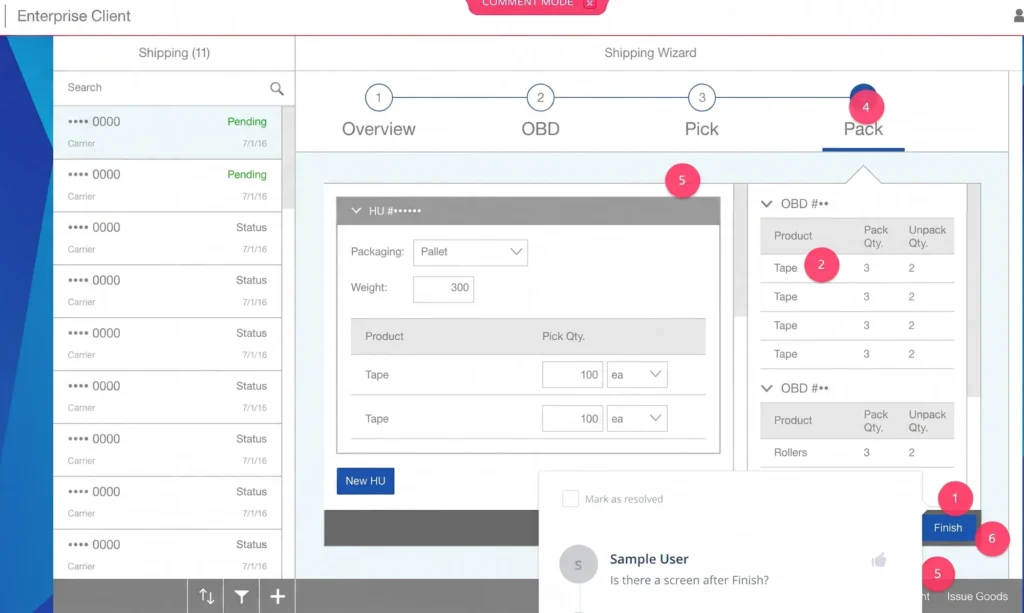Click step circle number 2

pos(540,98)
